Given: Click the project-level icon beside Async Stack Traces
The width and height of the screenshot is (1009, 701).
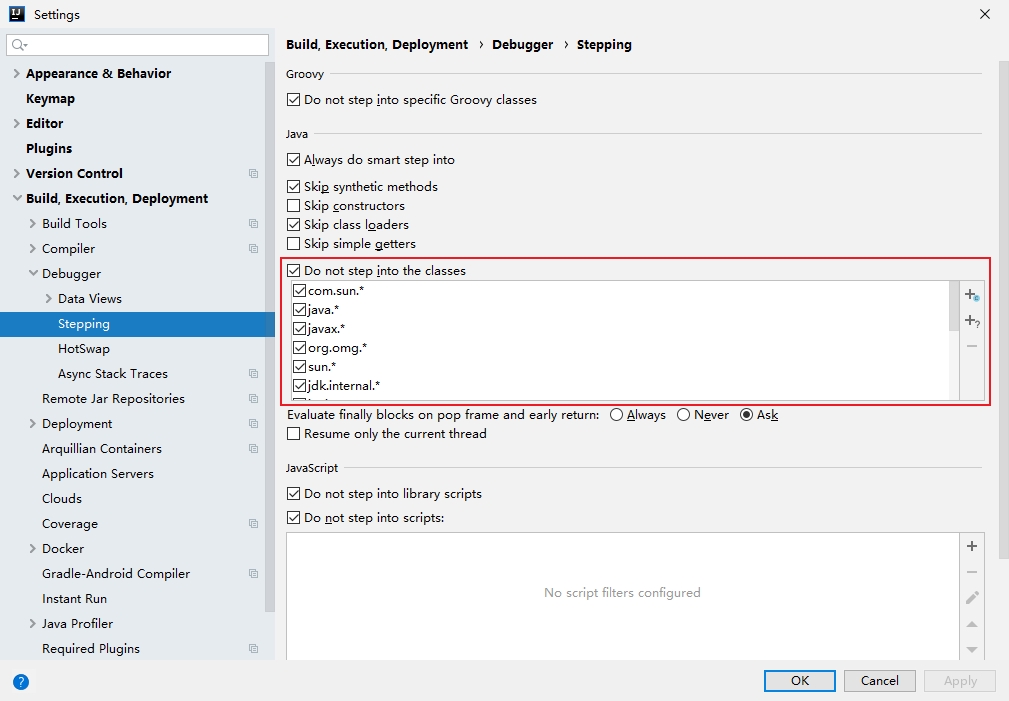Looking at the screenshot, I should coord(253,374).
